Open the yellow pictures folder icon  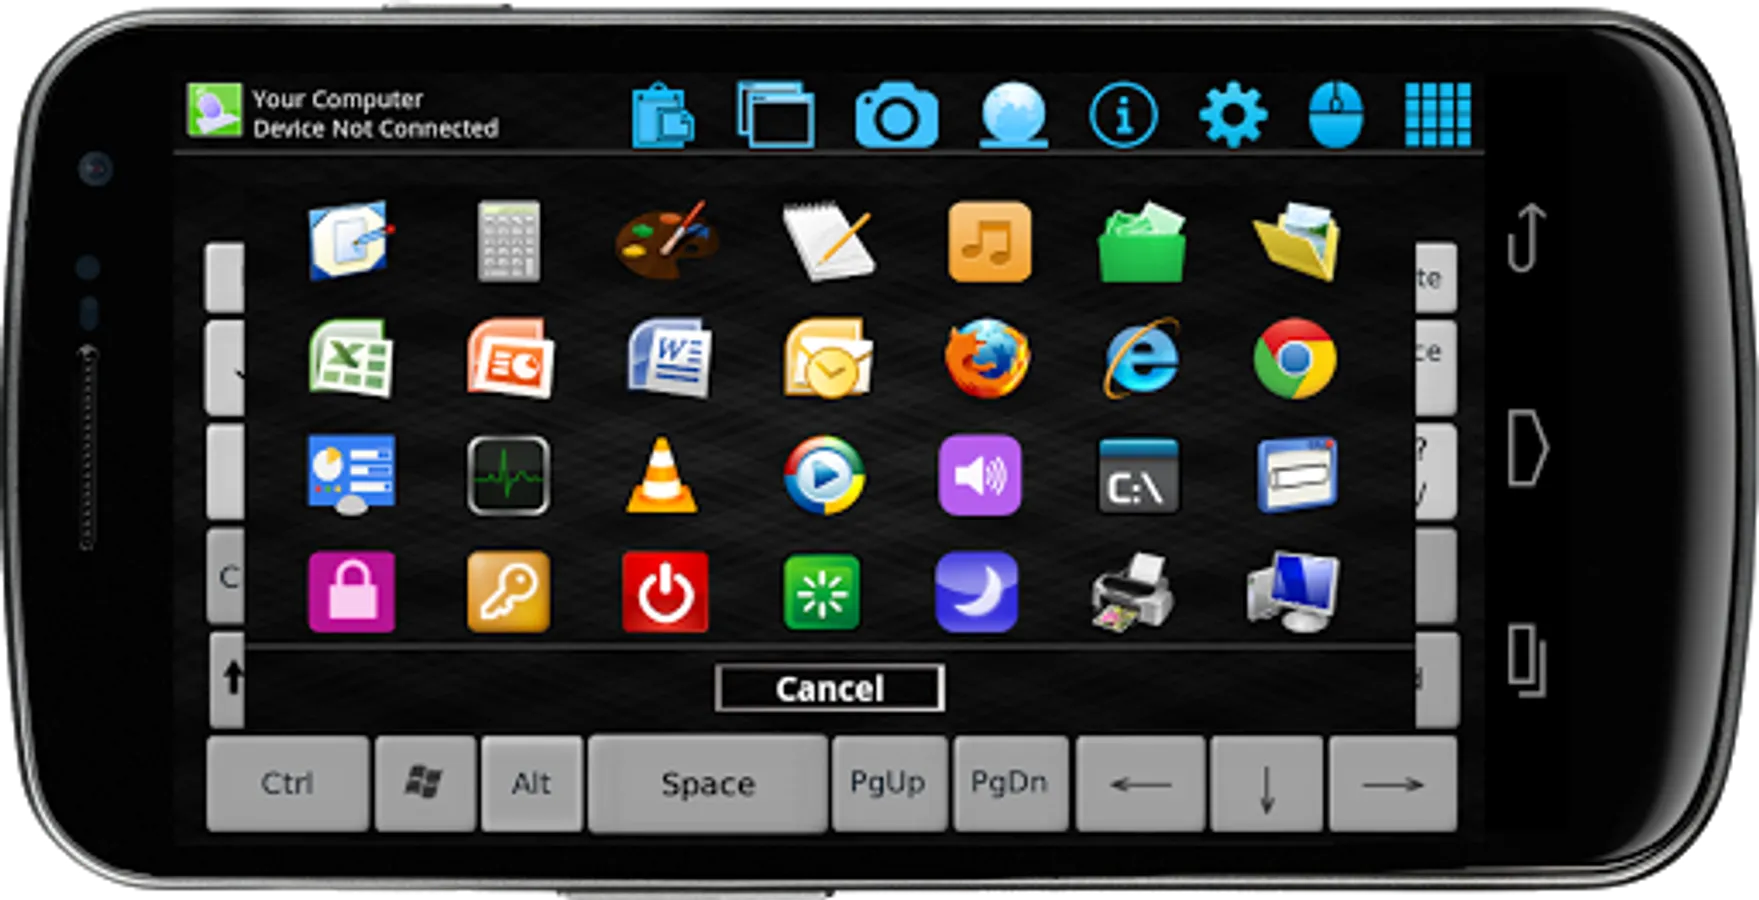pyautogui.click(x=1296, y=241)
